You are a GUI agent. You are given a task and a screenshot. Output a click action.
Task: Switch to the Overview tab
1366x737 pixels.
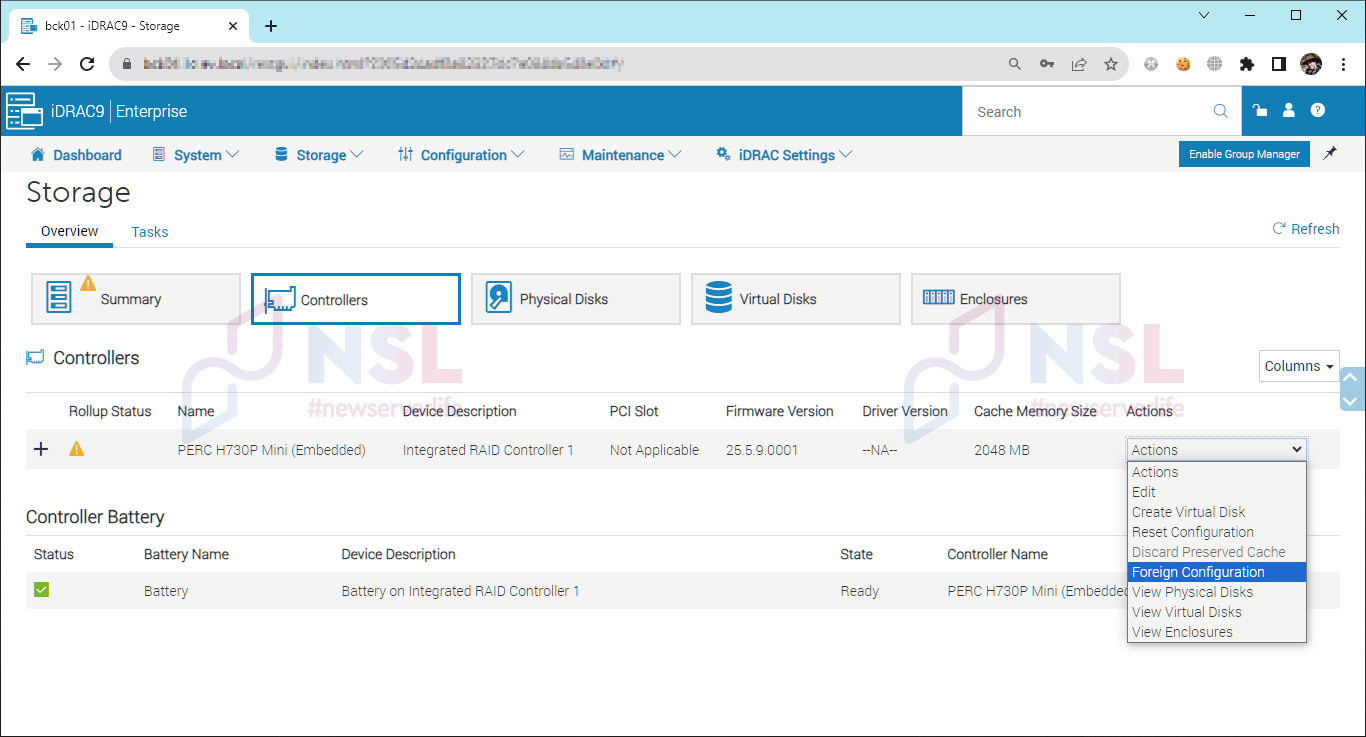coord(69,231)
